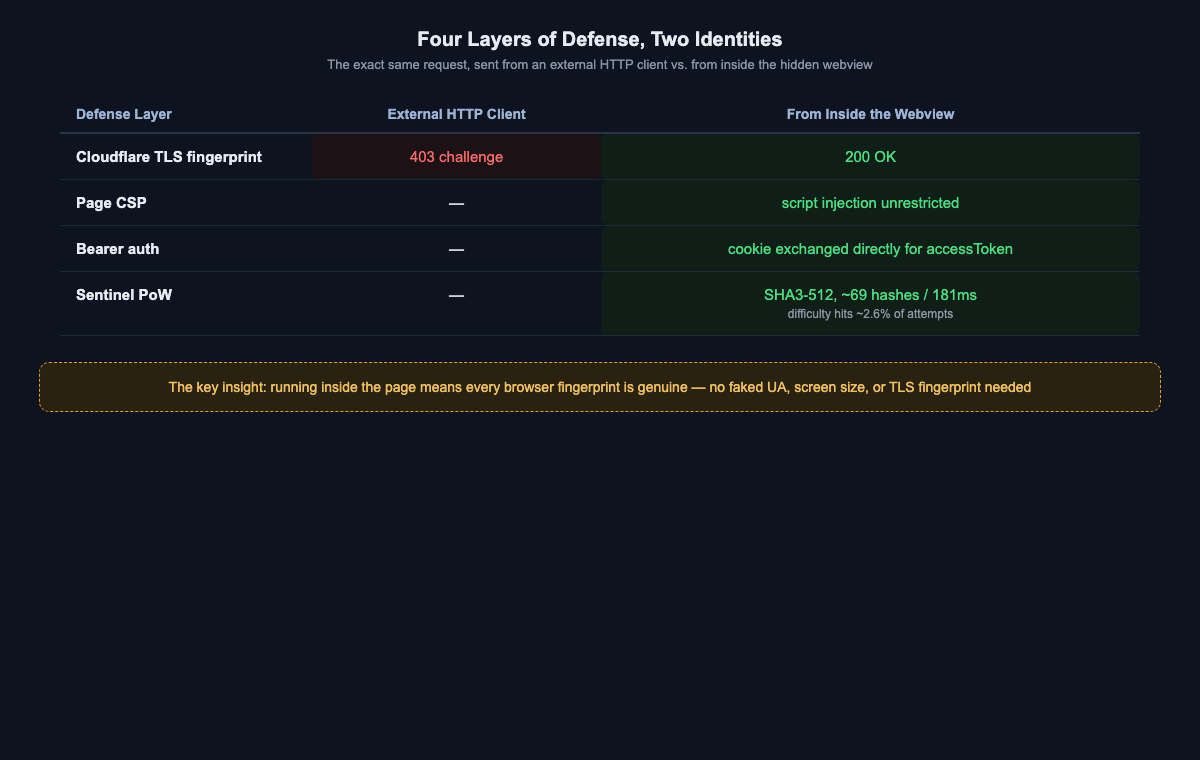Select the 'From Inside the Webview' column header
This screenshot has height=760, width=1200.
click(x=870, y=114)
